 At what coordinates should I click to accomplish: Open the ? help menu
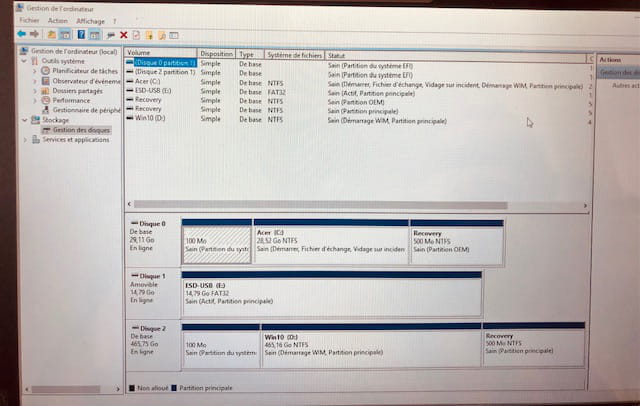coord(115,21)
